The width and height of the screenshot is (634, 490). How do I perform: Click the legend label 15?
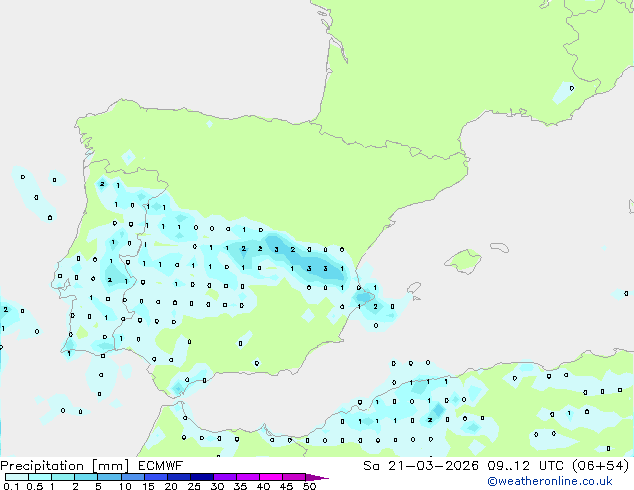click(x=148, y=486)
